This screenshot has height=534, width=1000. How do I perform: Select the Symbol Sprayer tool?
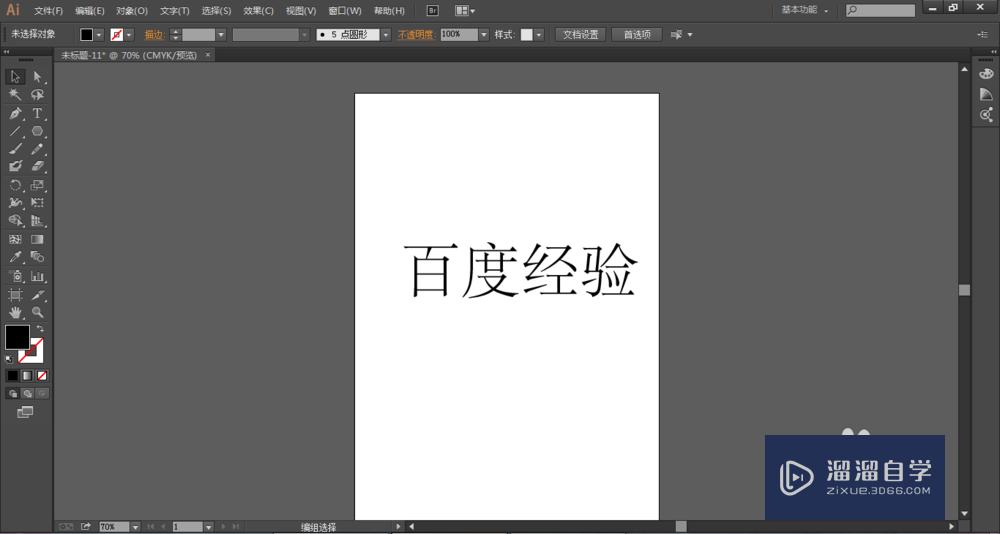pos(15,276)
